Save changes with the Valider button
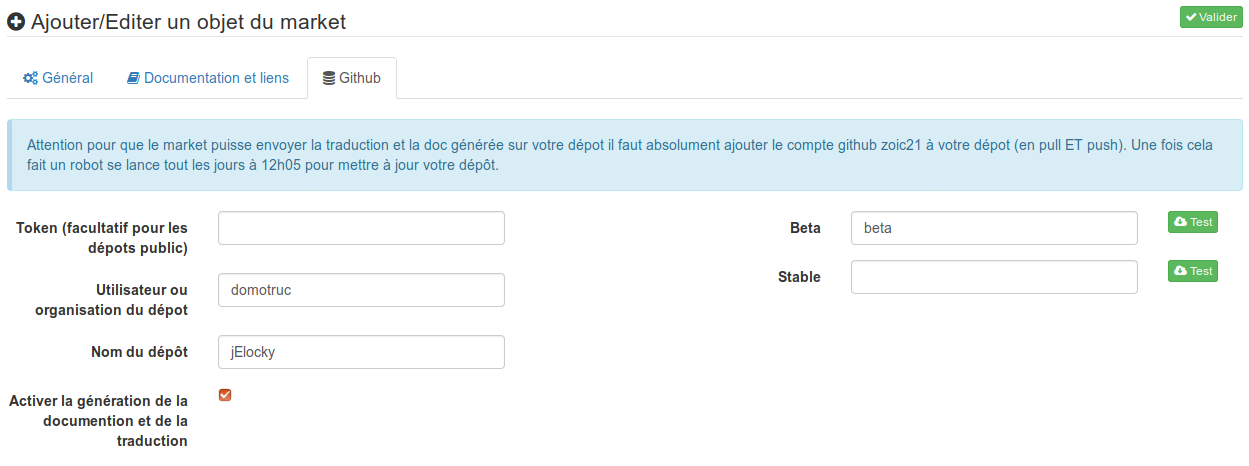This screenshot has height=466, width=1249. tap(1211, 17)
